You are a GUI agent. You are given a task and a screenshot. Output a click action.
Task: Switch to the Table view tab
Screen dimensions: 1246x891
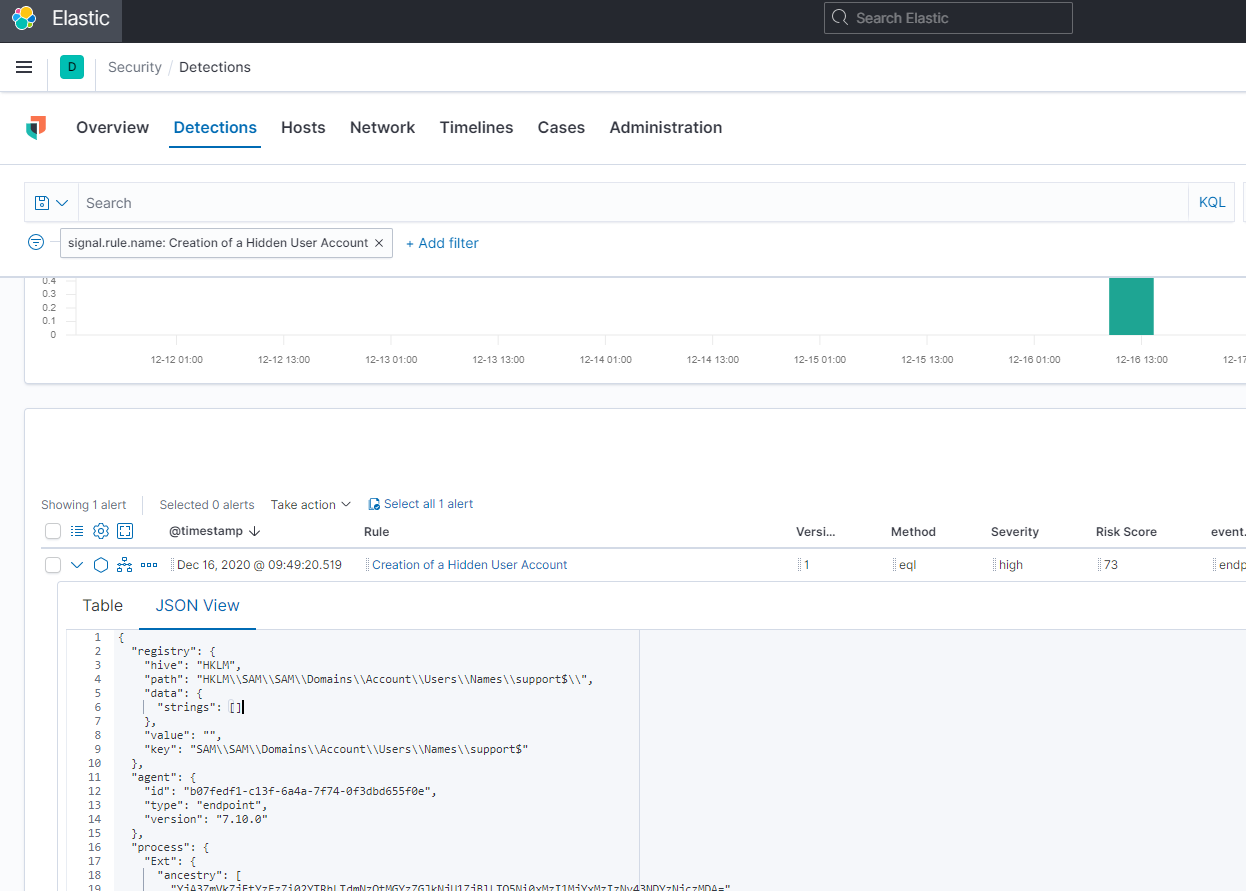(x=102, y=605)
